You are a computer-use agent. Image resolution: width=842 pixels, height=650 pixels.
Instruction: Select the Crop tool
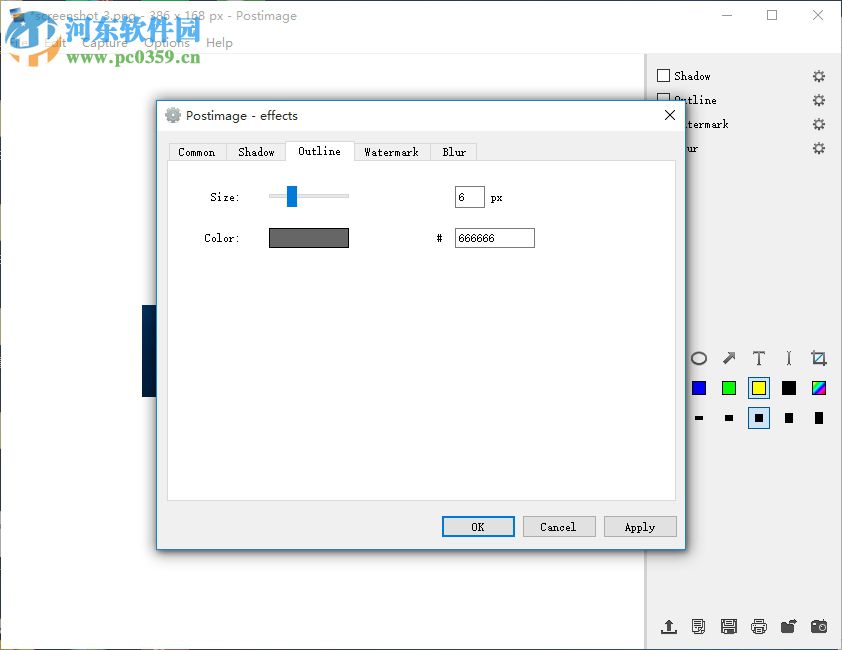click(x=819, y=358)
